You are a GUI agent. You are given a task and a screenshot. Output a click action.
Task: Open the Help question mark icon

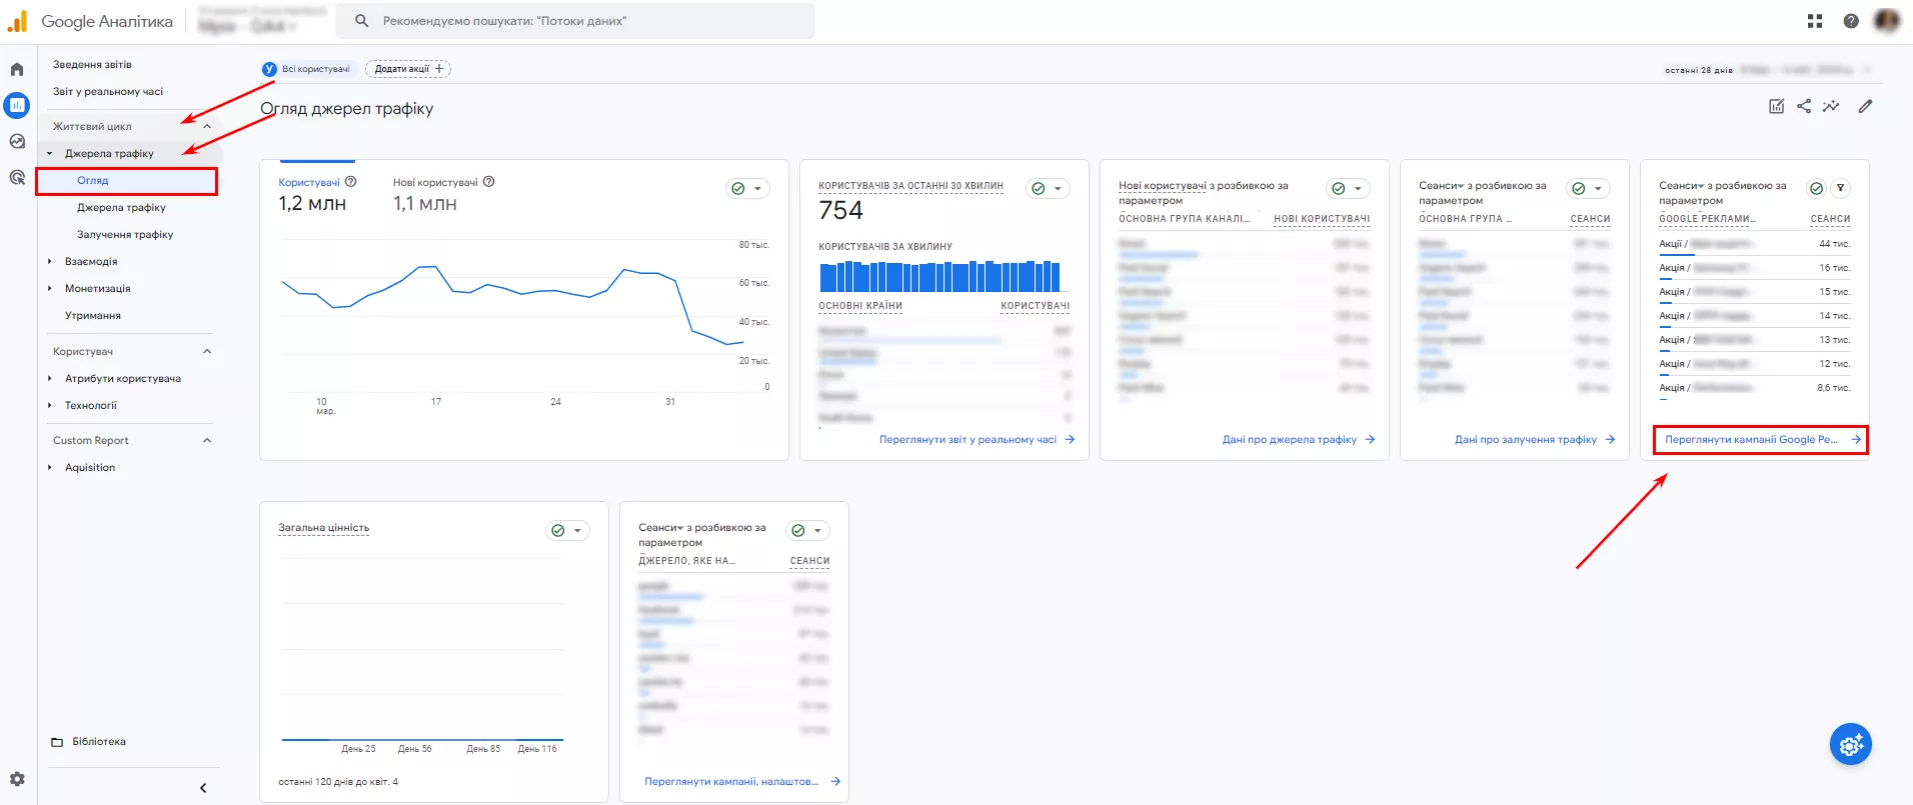pos(1851,21)
